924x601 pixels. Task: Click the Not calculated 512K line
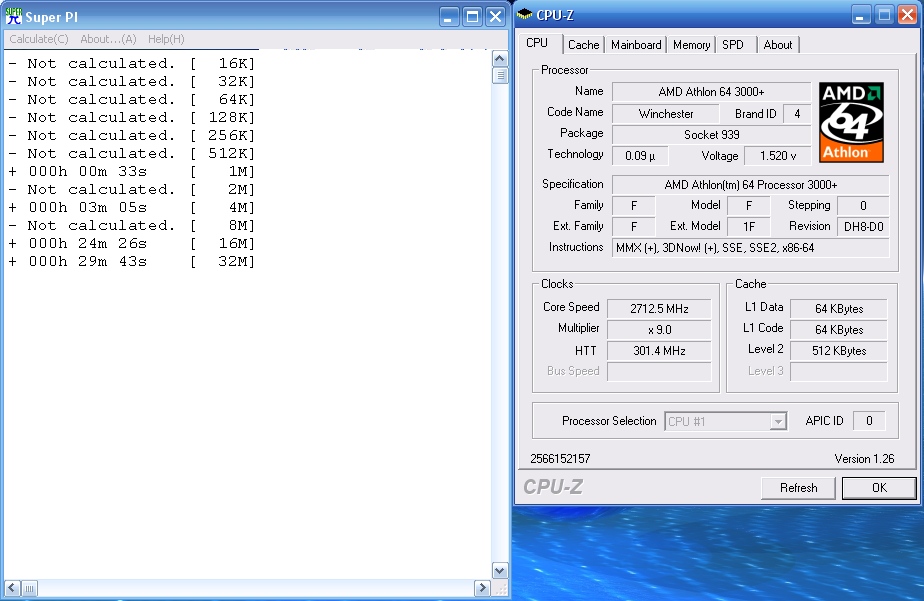(131, 153)
